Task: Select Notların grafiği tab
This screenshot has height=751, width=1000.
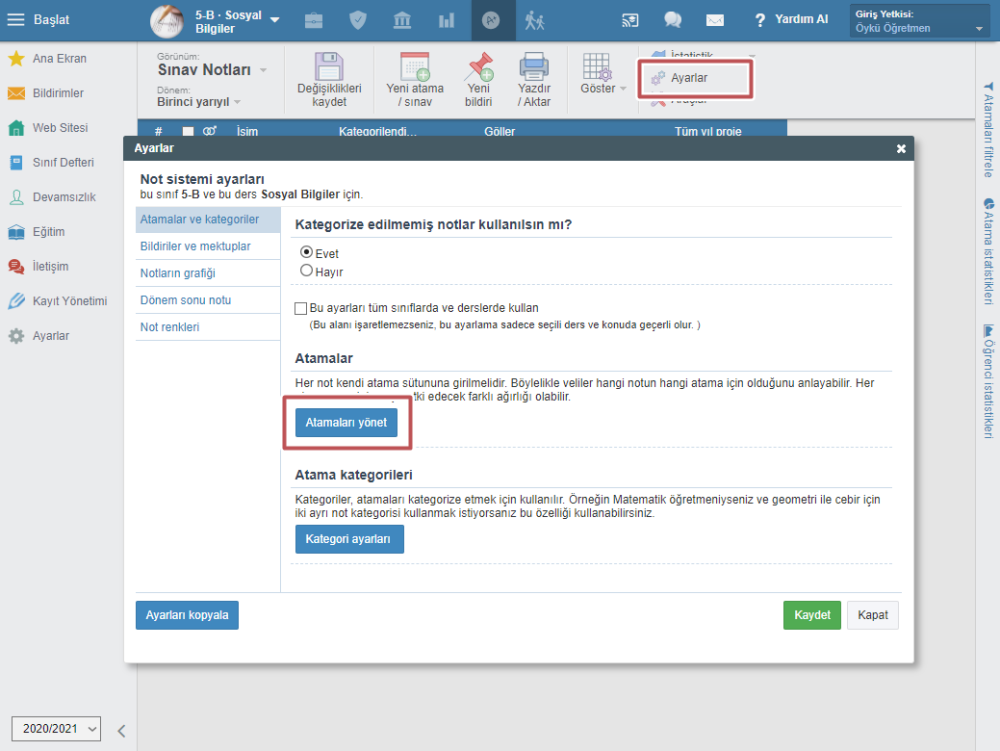Action: pos(208,273)
